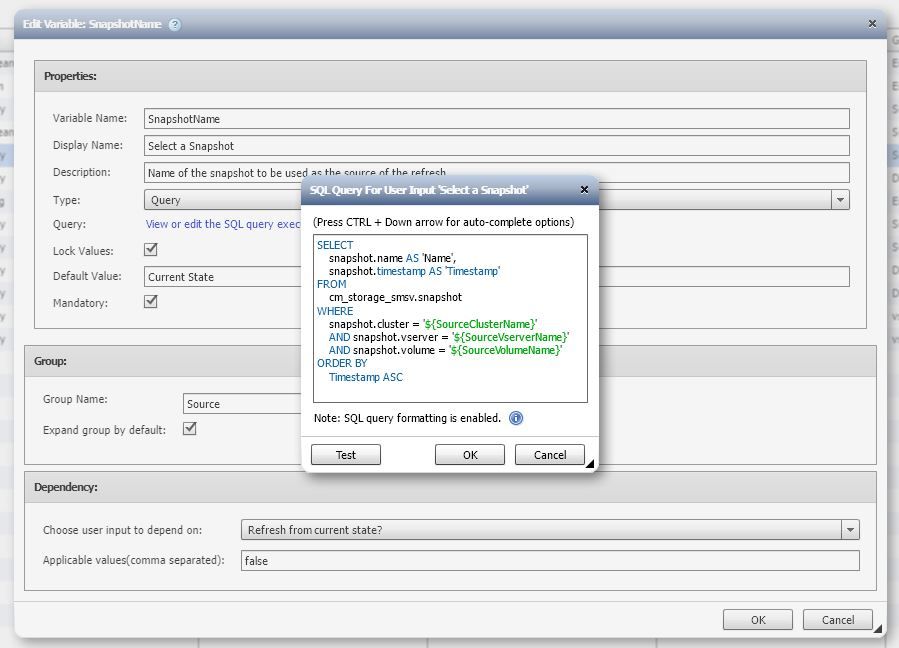Close the Edit Variable dialog

(872, 24)
